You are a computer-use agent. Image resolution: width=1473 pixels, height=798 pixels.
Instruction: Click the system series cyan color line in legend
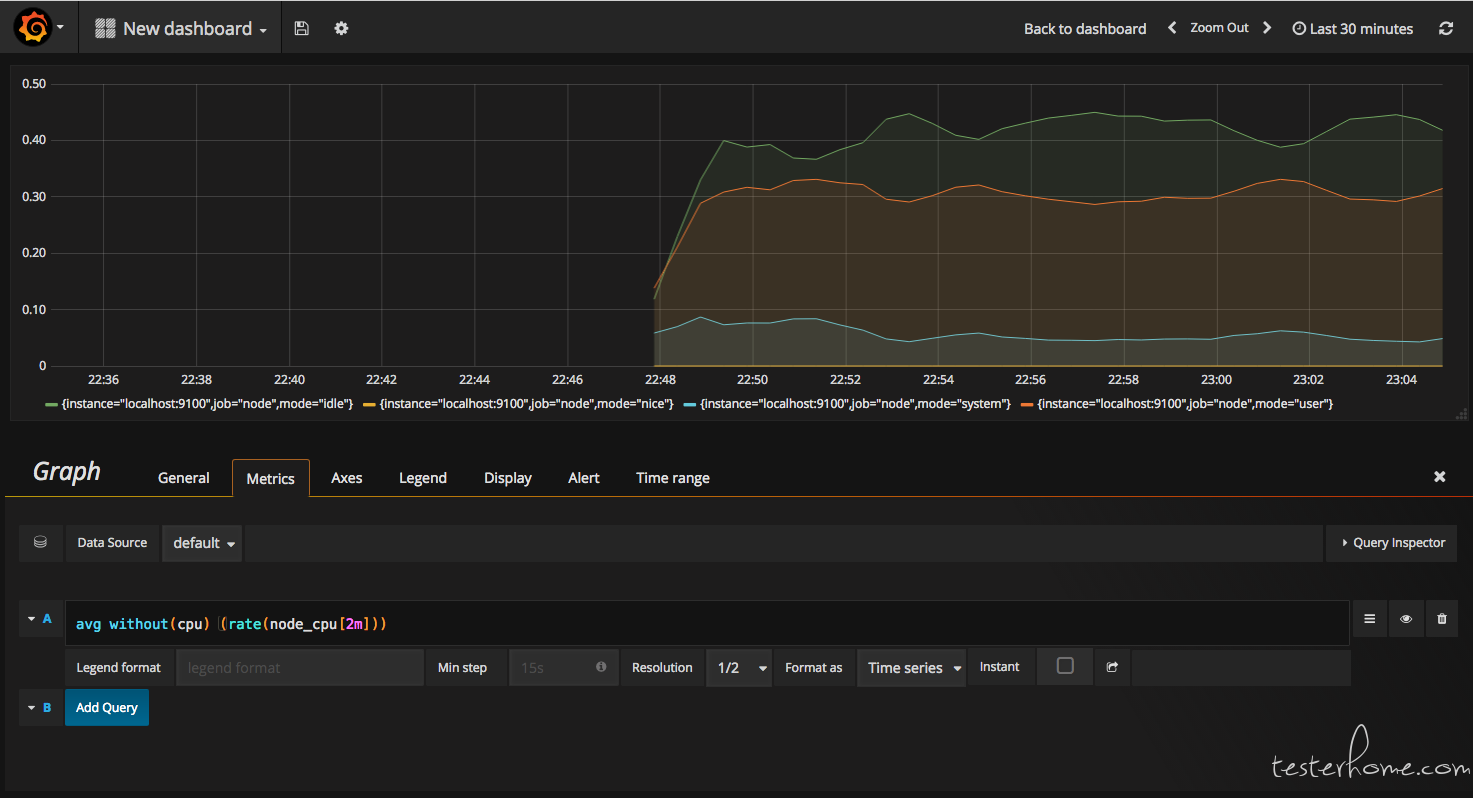point(691,404)
